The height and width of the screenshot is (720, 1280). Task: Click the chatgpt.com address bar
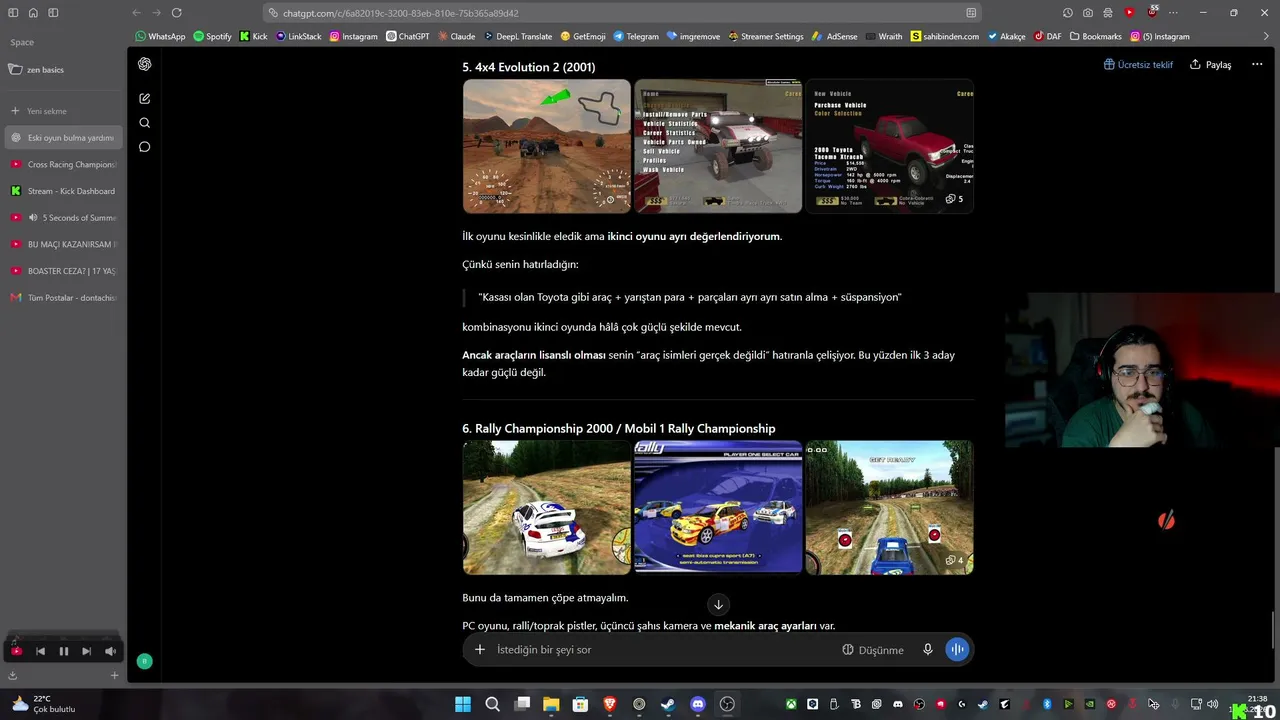[622, 13]
